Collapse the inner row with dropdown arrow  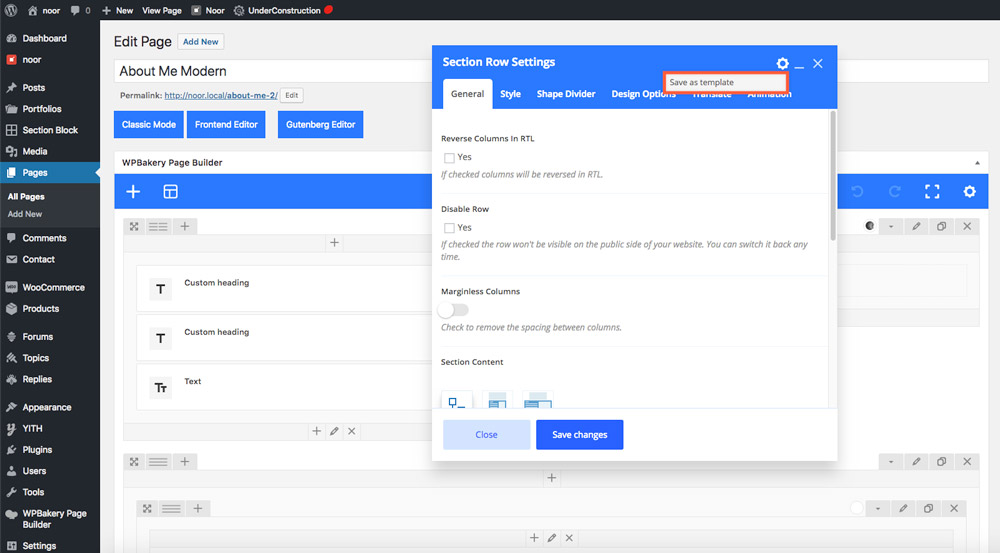click(878, 508)
